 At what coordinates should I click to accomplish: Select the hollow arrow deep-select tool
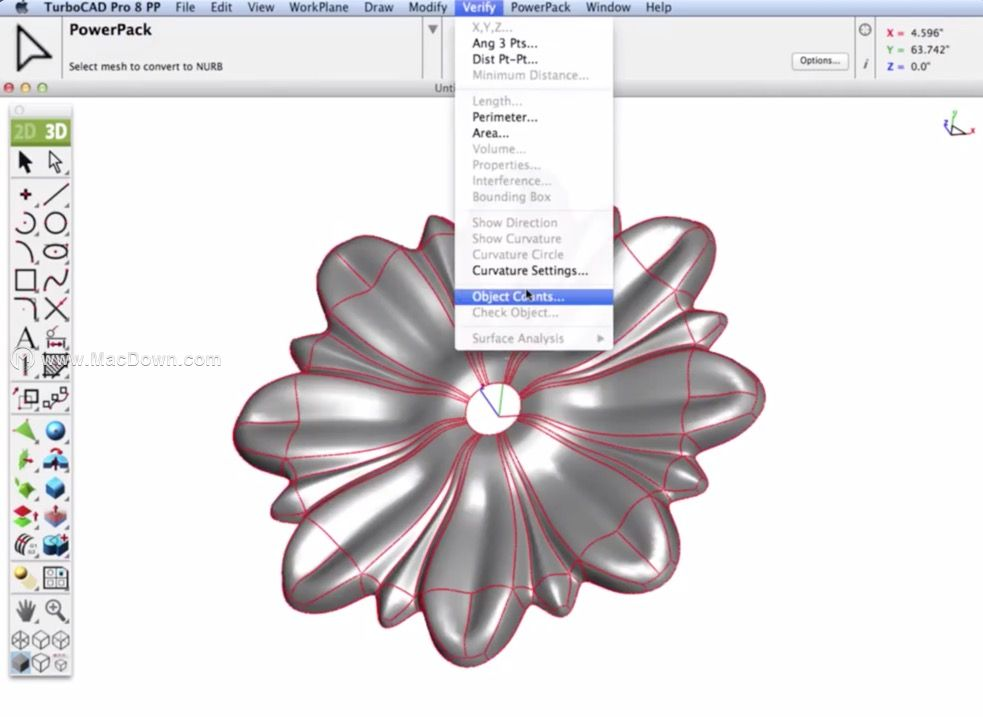pos(55,162)
